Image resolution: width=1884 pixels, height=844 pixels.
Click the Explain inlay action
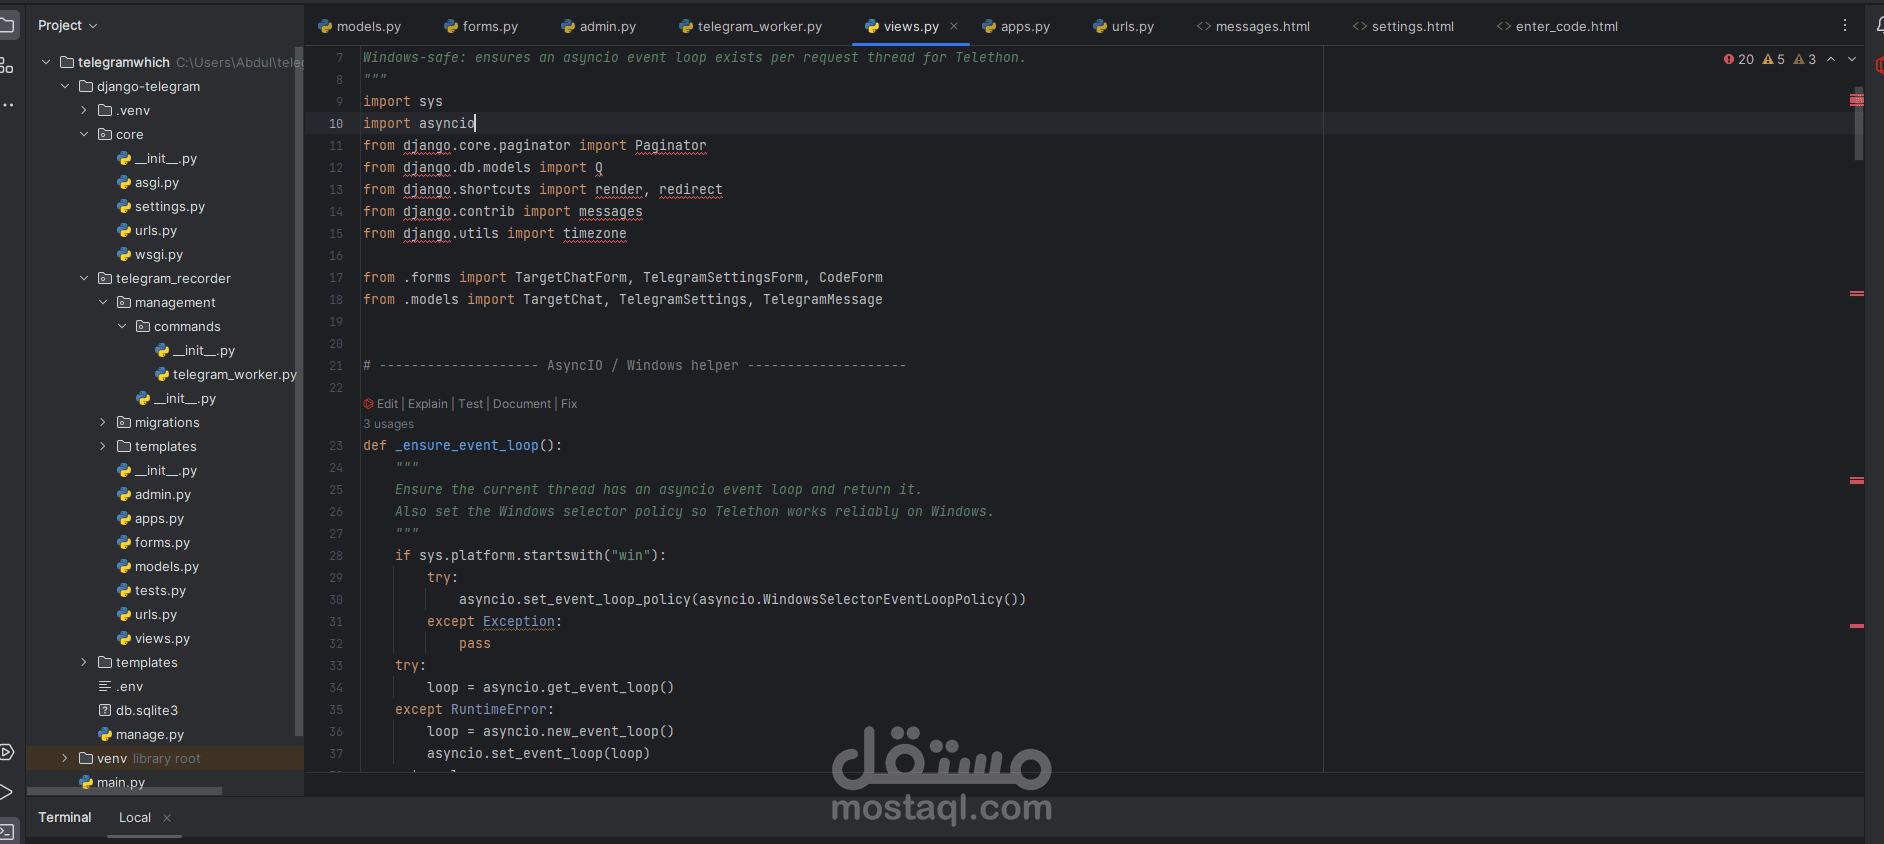click(x=428, y=404)
